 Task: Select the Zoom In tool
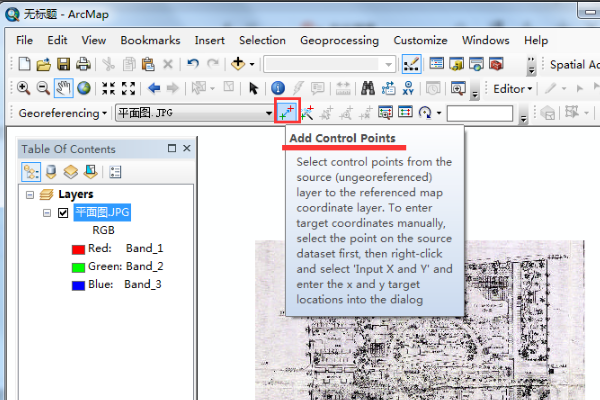(23, 88)
